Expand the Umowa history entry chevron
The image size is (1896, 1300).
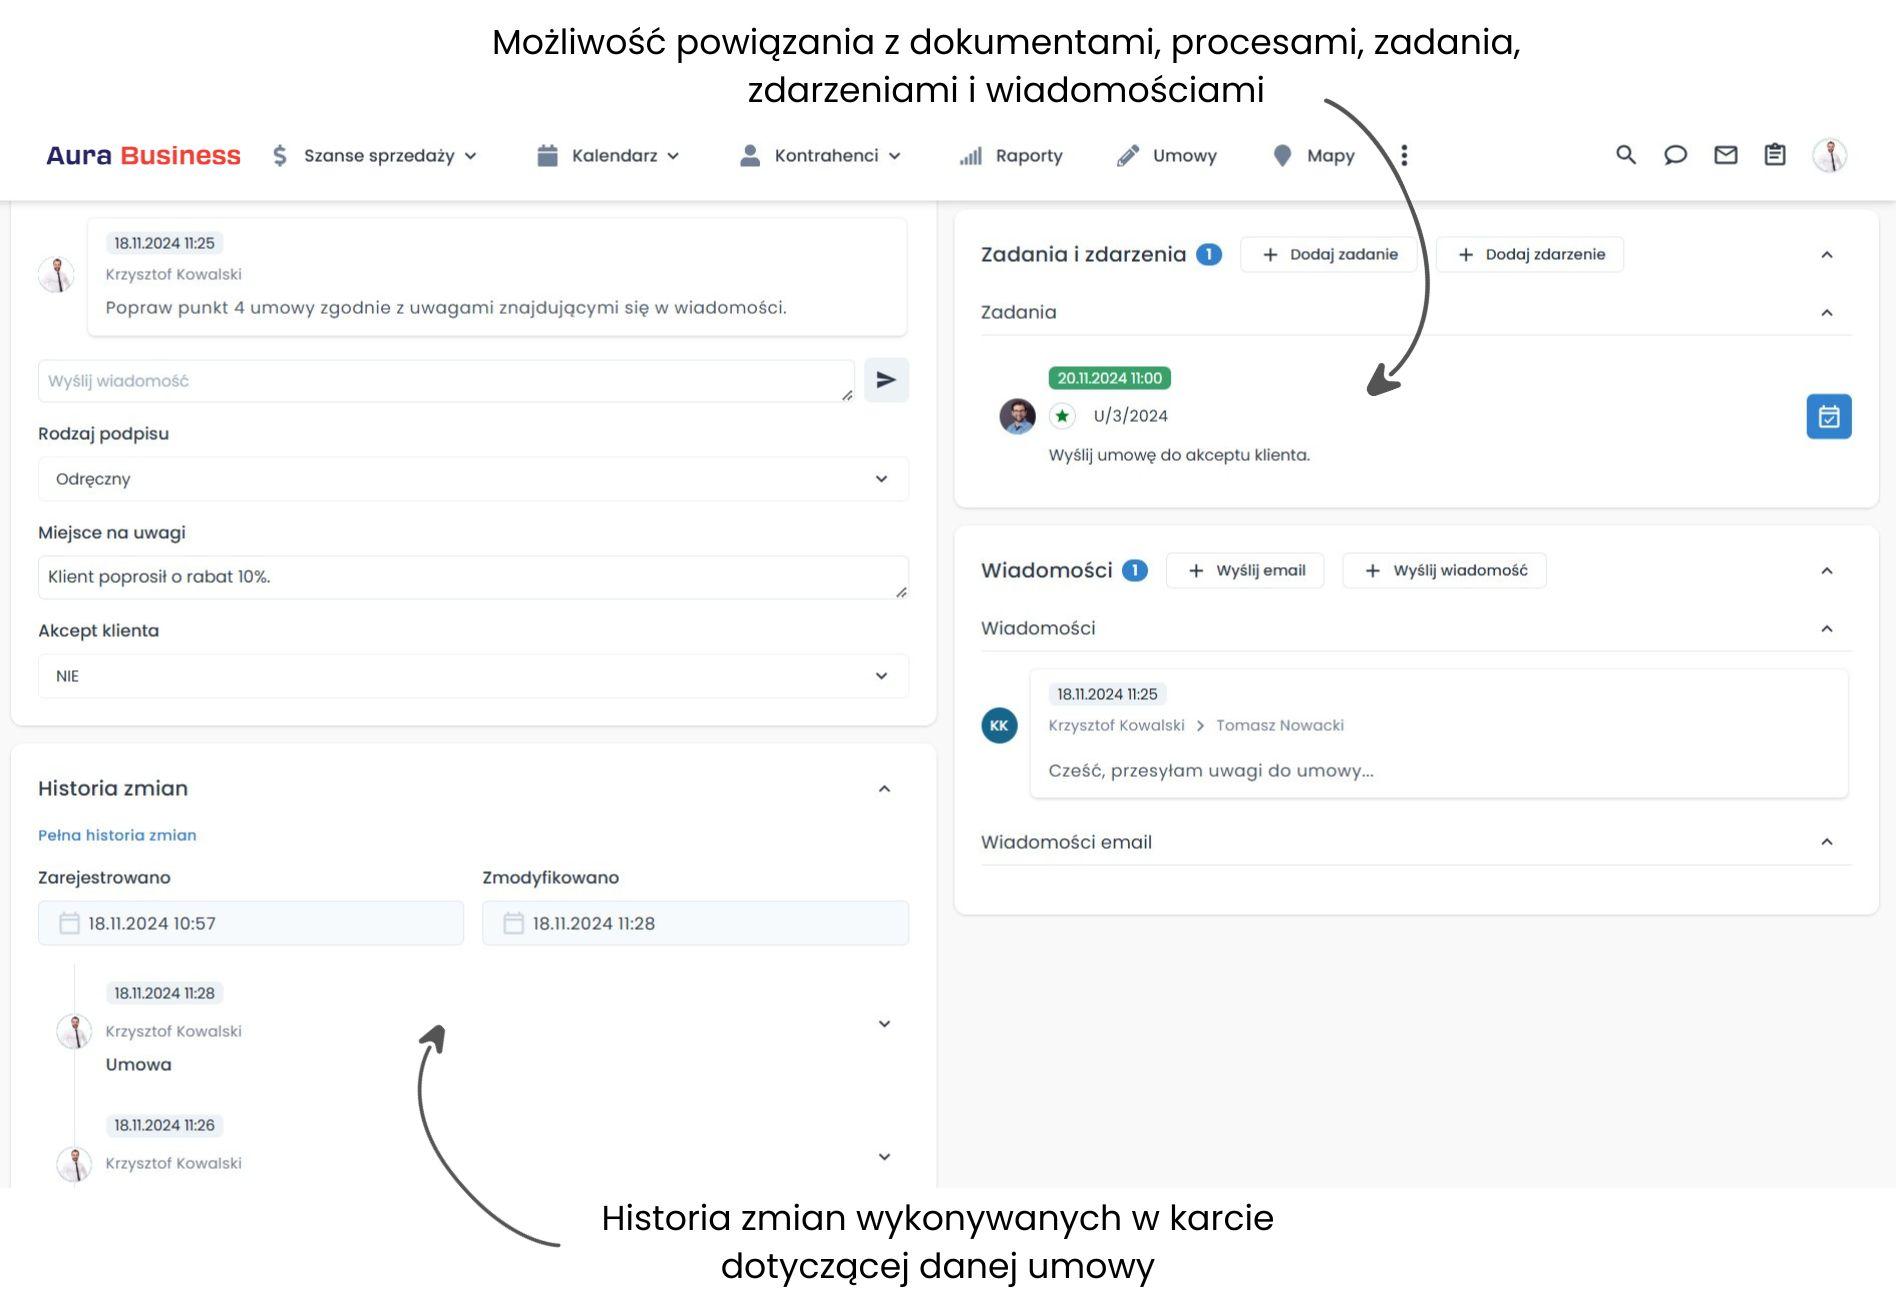tap(884, 1023)
